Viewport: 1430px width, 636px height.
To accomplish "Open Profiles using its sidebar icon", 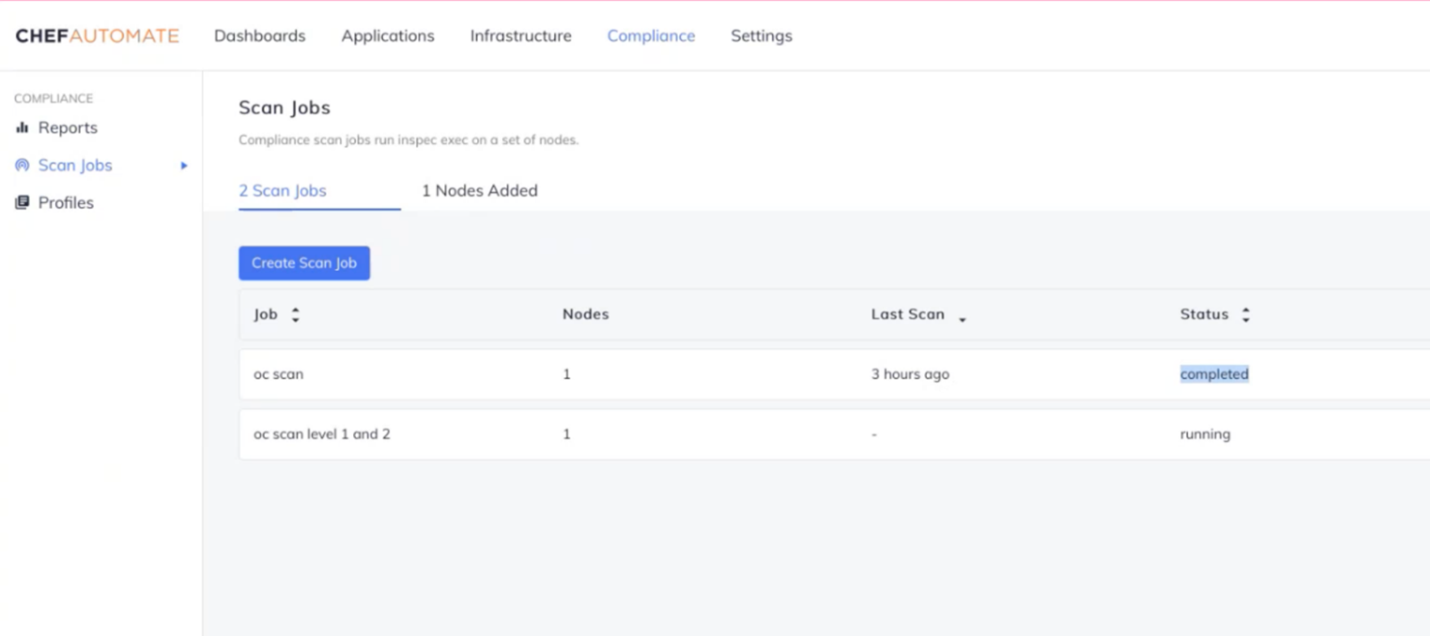I will tap(21, 202).
